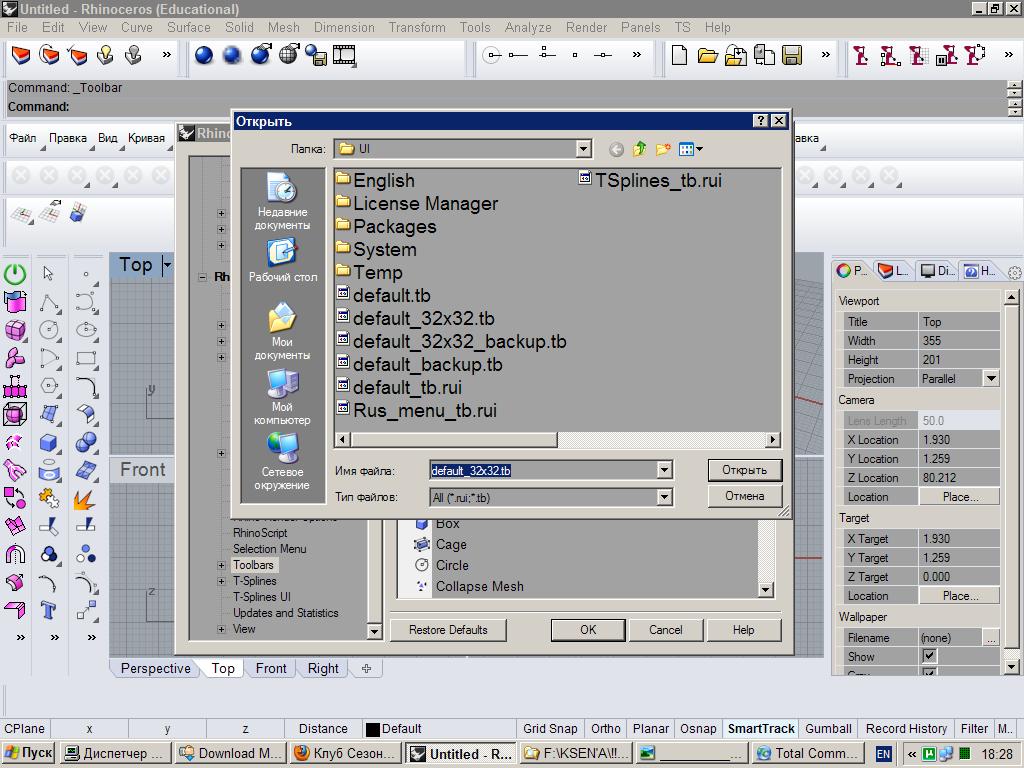Click the filmstrip animation toolbar icon

[344, 56]
